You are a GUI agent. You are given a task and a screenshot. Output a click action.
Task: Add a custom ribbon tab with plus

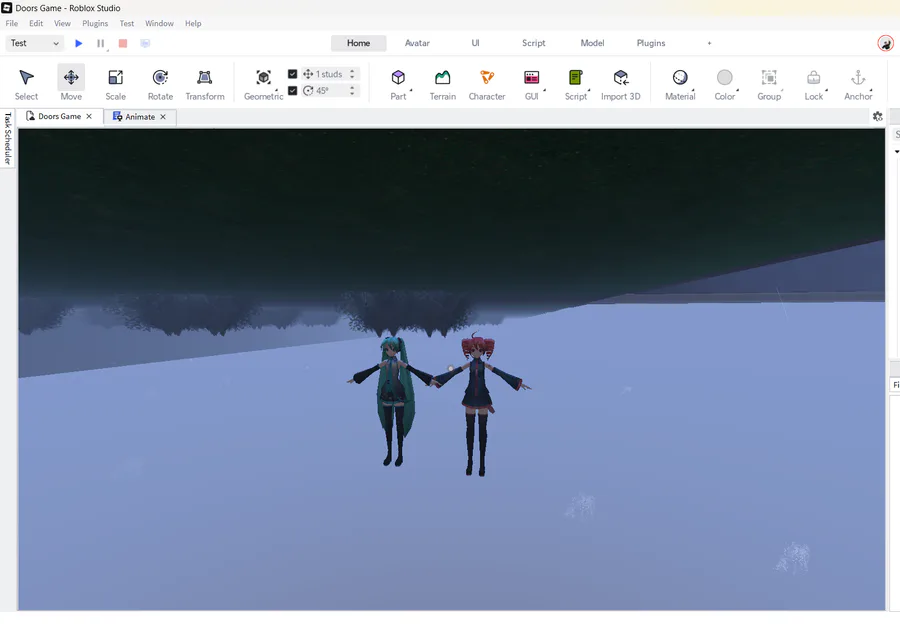tap(709, 43)
